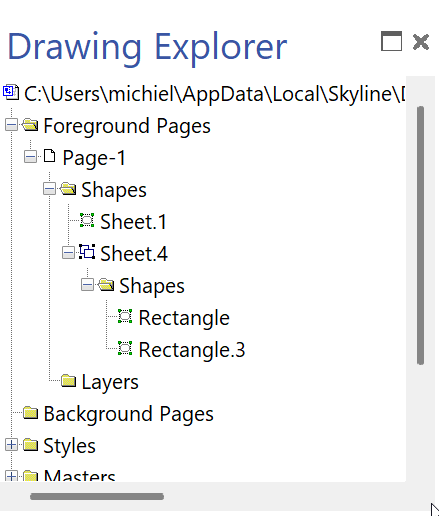Collapse the Shapes folder under Page-1

pos(49,189)
